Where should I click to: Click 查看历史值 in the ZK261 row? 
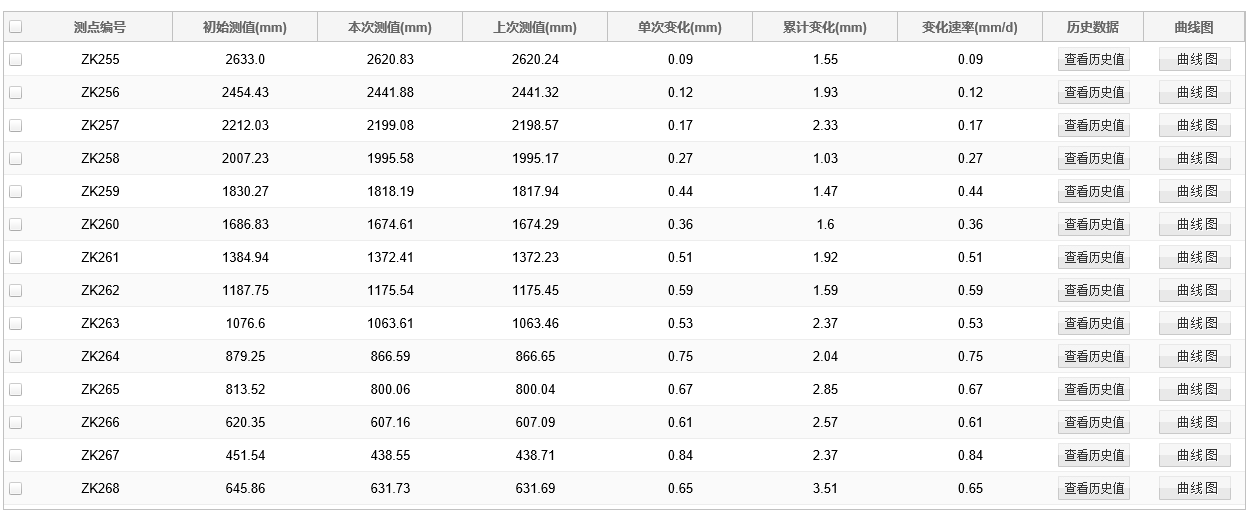coord(1094,258)
